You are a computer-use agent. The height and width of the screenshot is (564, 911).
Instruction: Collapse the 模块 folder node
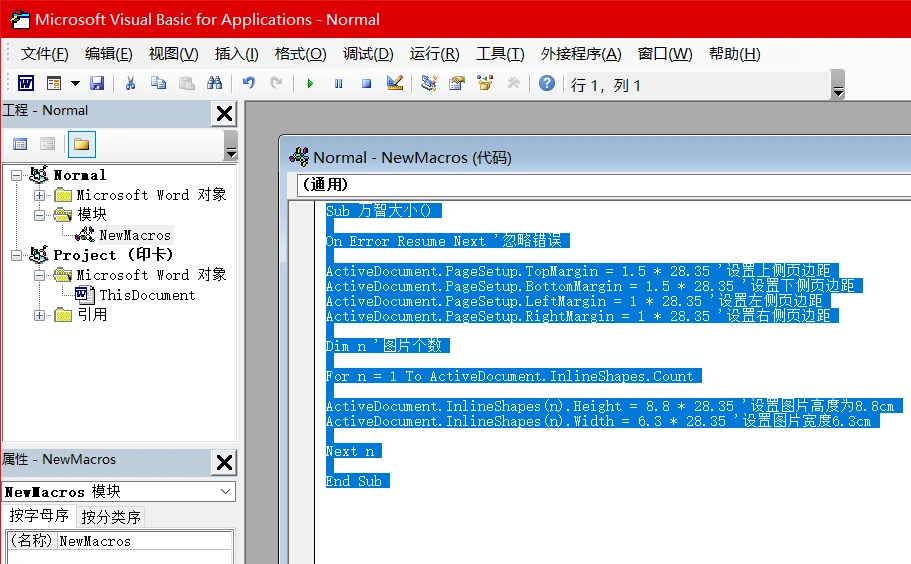[39, 215]
